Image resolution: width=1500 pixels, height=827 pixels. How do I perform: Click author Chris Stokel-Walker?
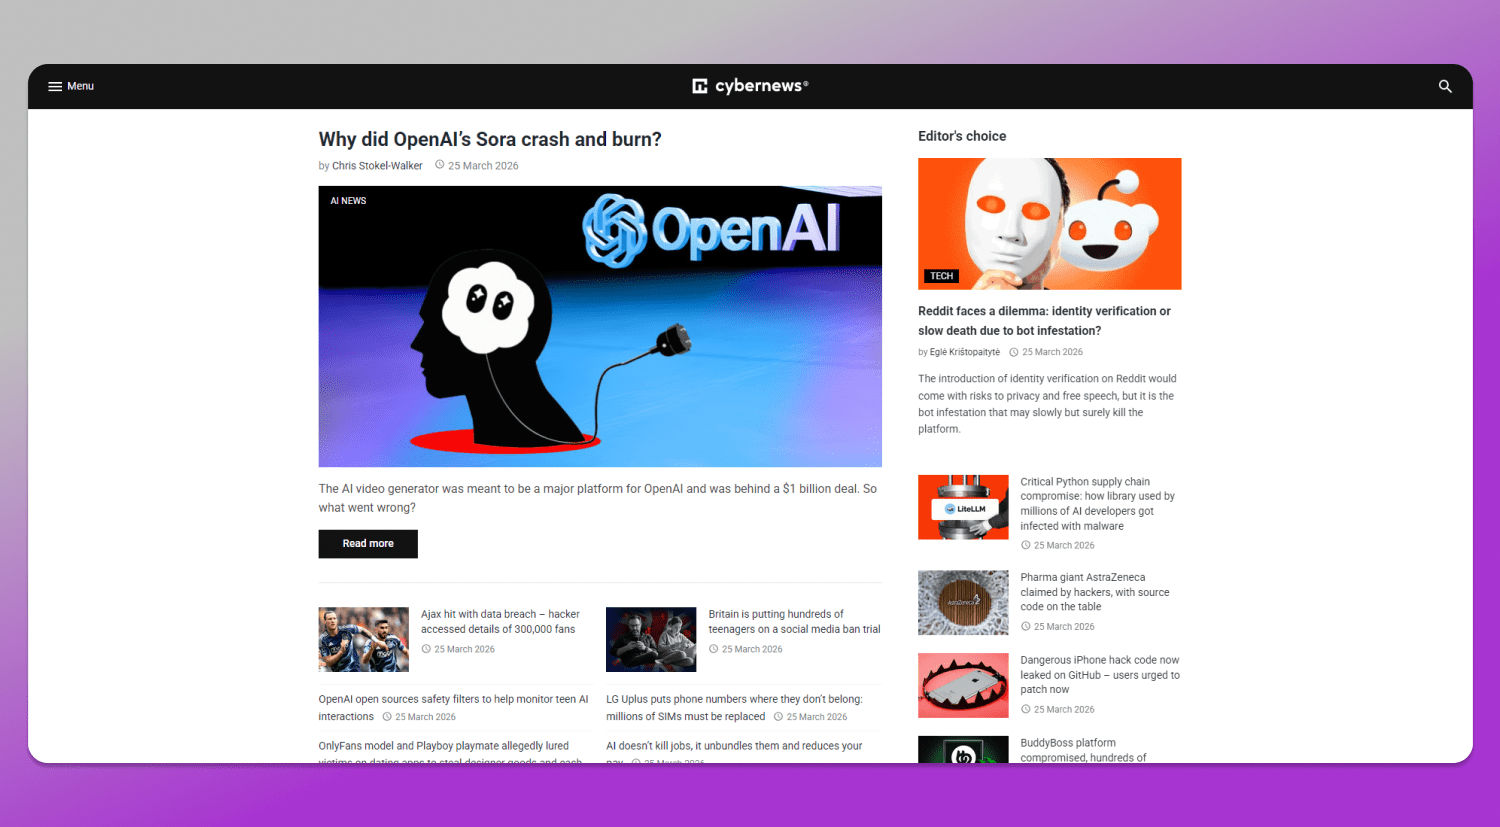click(377, 166)
